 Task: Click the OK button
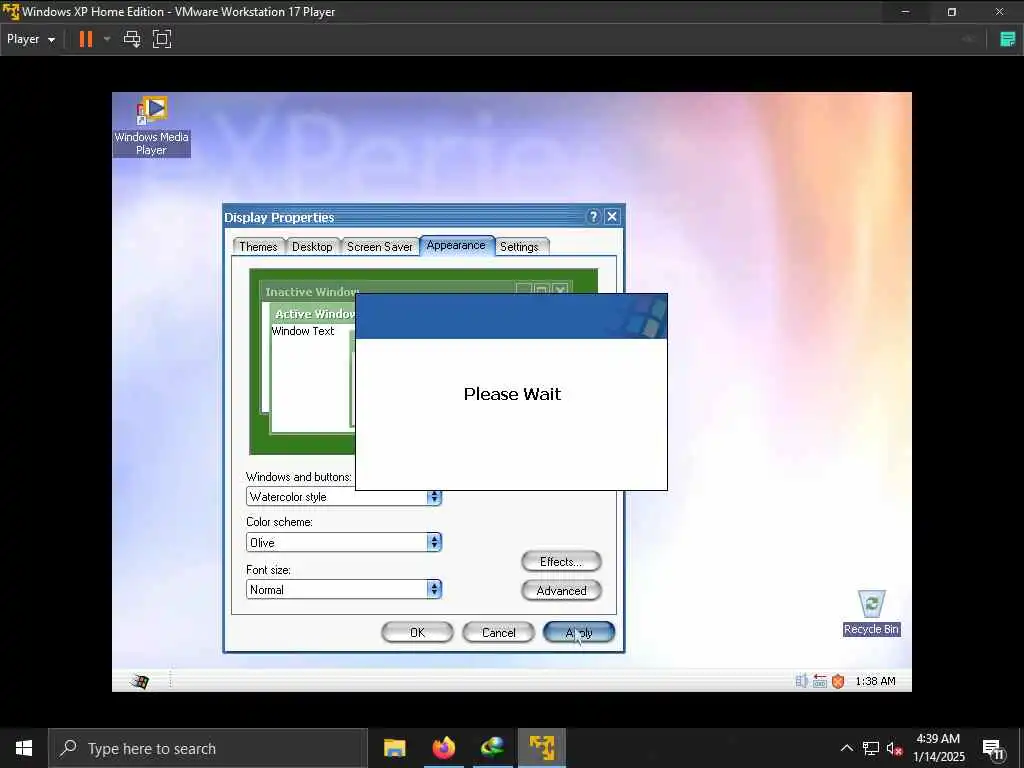pos(417,632)
